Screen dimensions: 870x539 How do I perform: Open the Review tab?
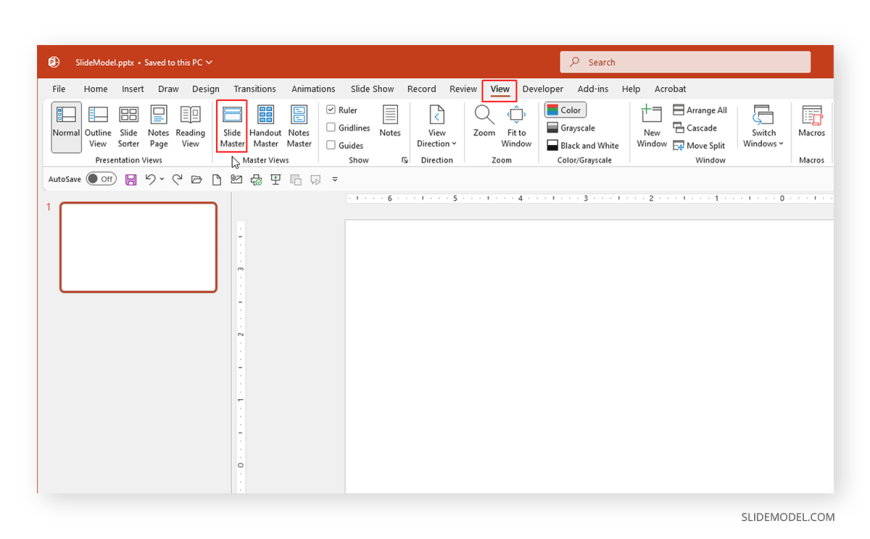(x=463, y=89)
